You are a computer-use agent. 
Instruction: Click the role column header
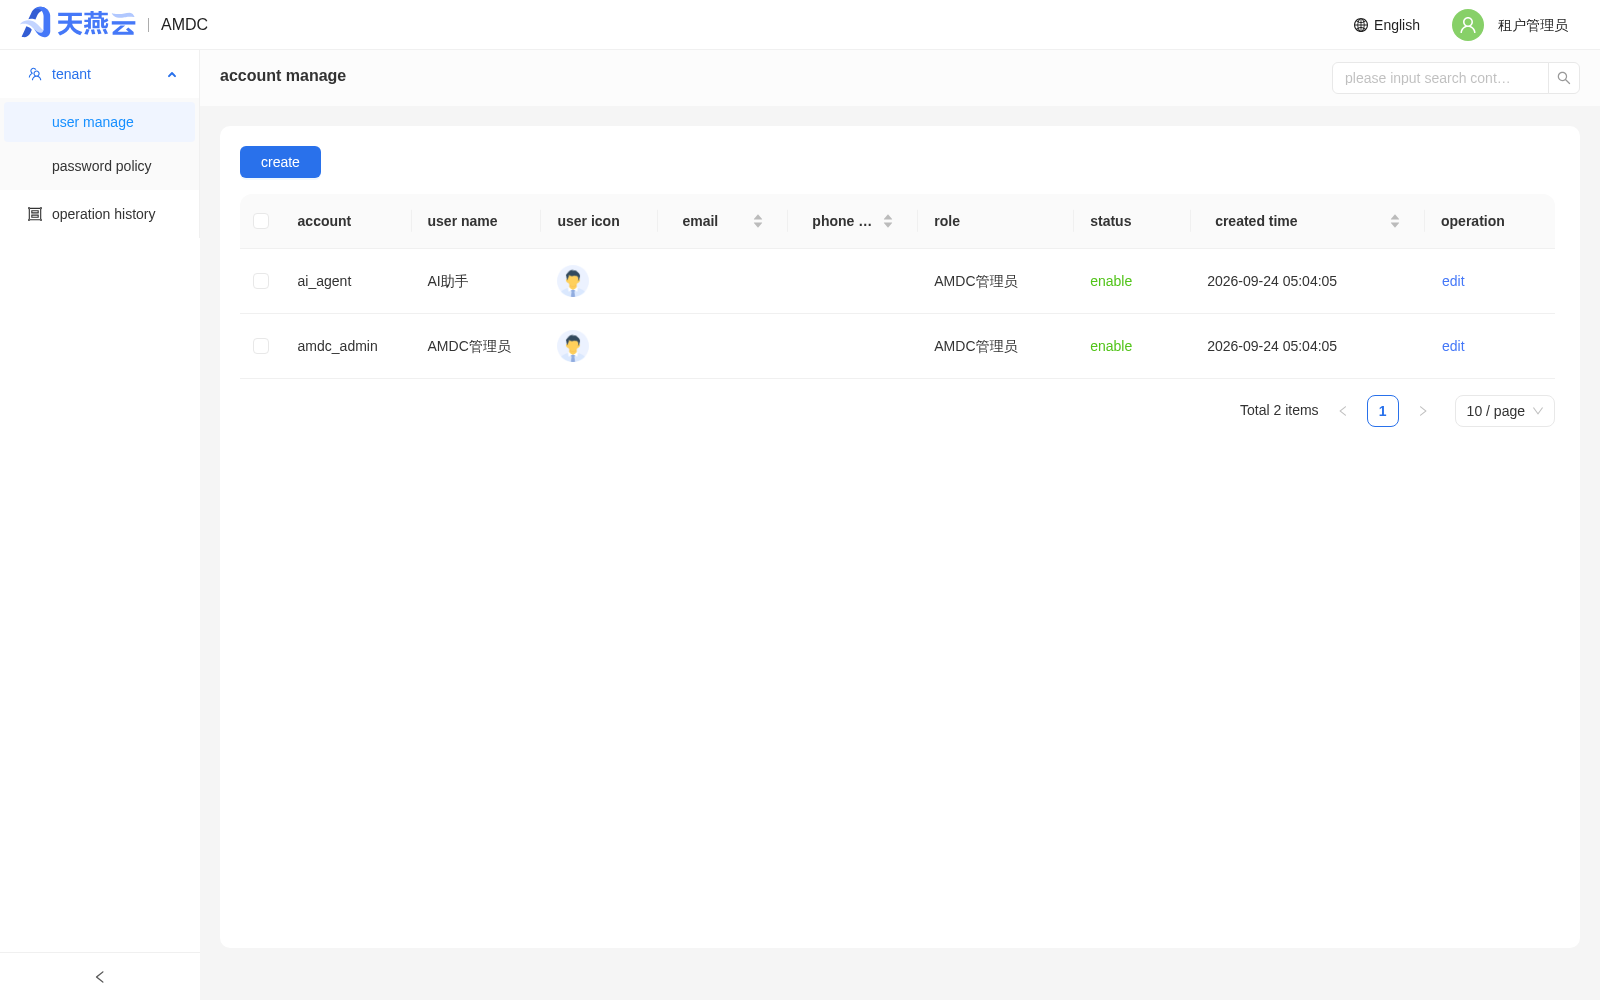point(947,221)
